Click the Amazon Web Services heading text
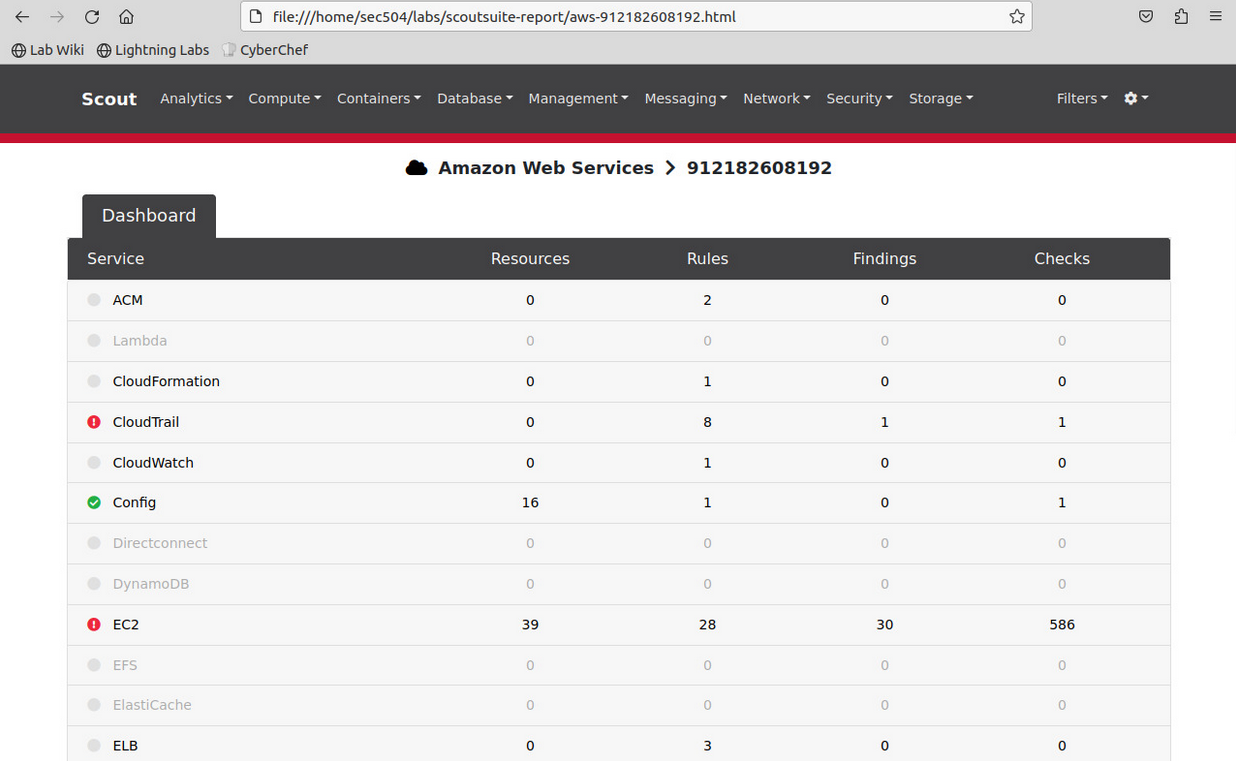 546,168
